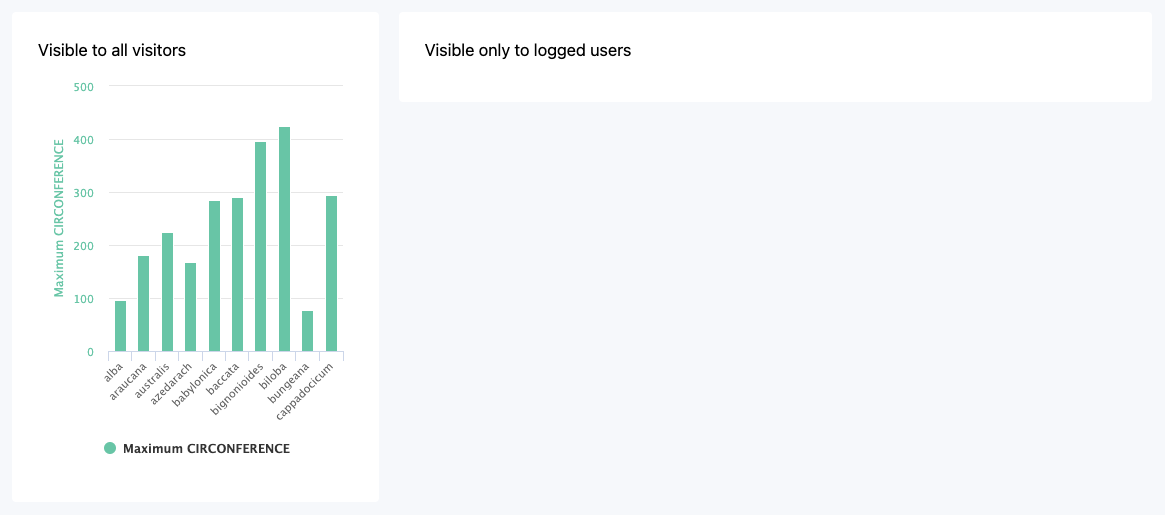The width and height of the screenshot is (1165, 515).
Task: Click the green legend dot
Action: click(110, 449)
